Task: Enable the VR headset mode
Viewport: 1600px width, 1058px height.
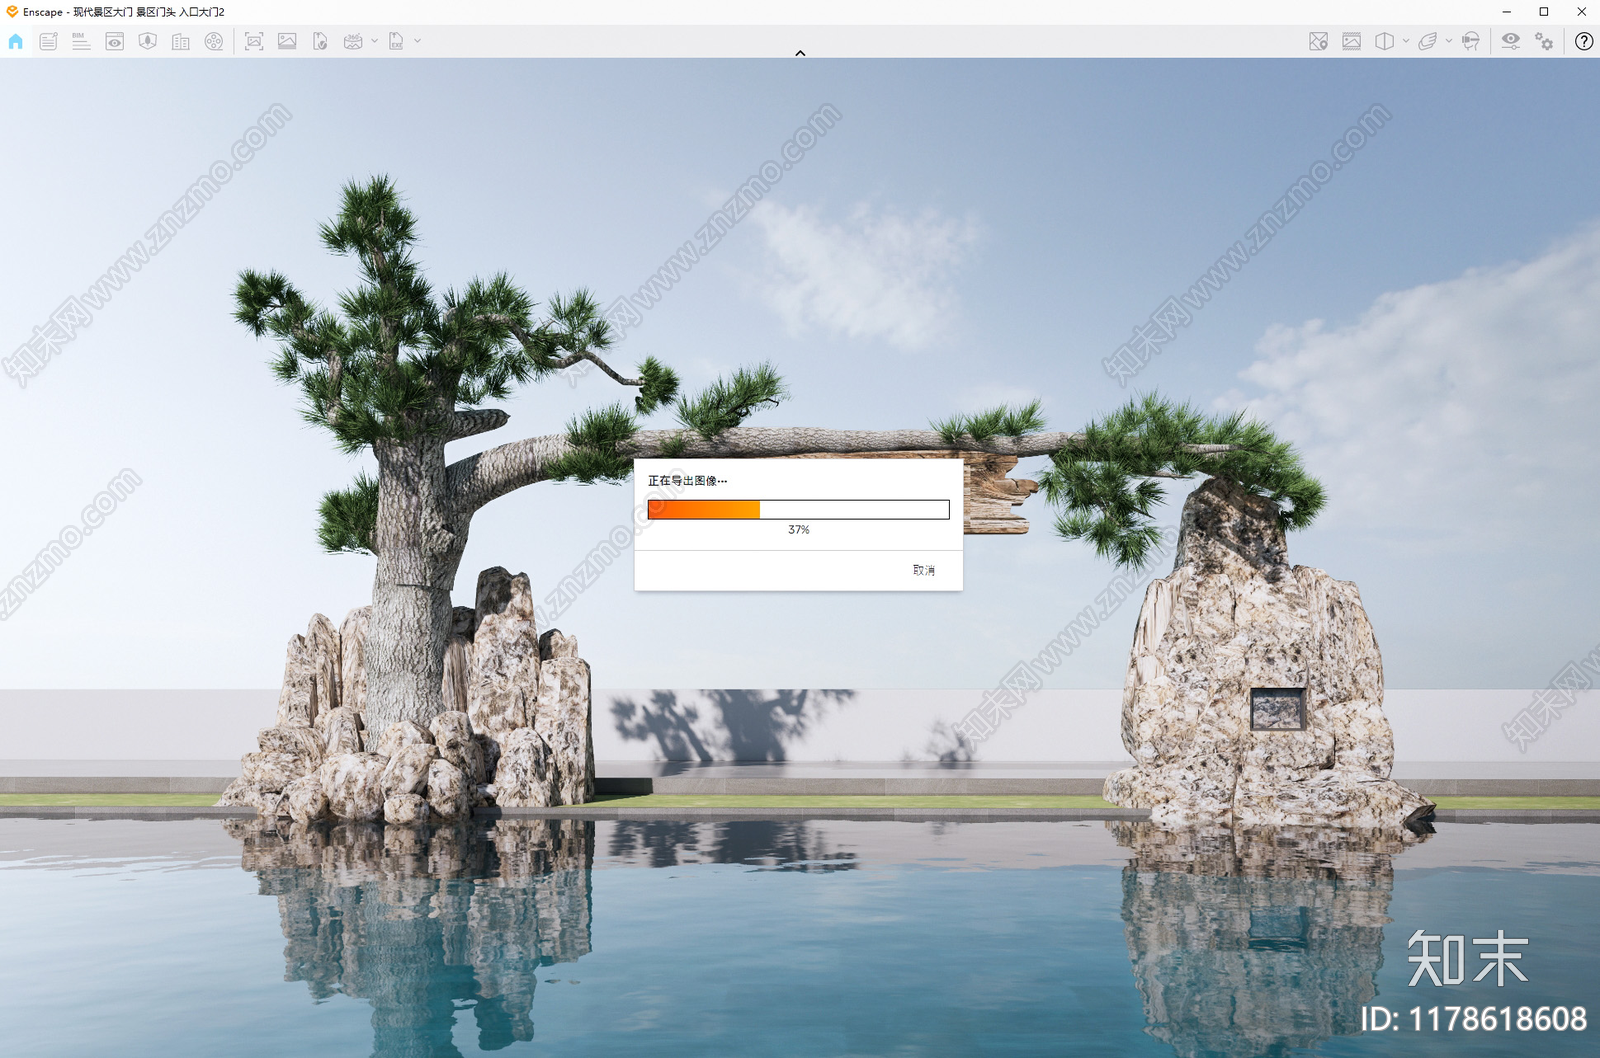Action: pos(1471,41)
